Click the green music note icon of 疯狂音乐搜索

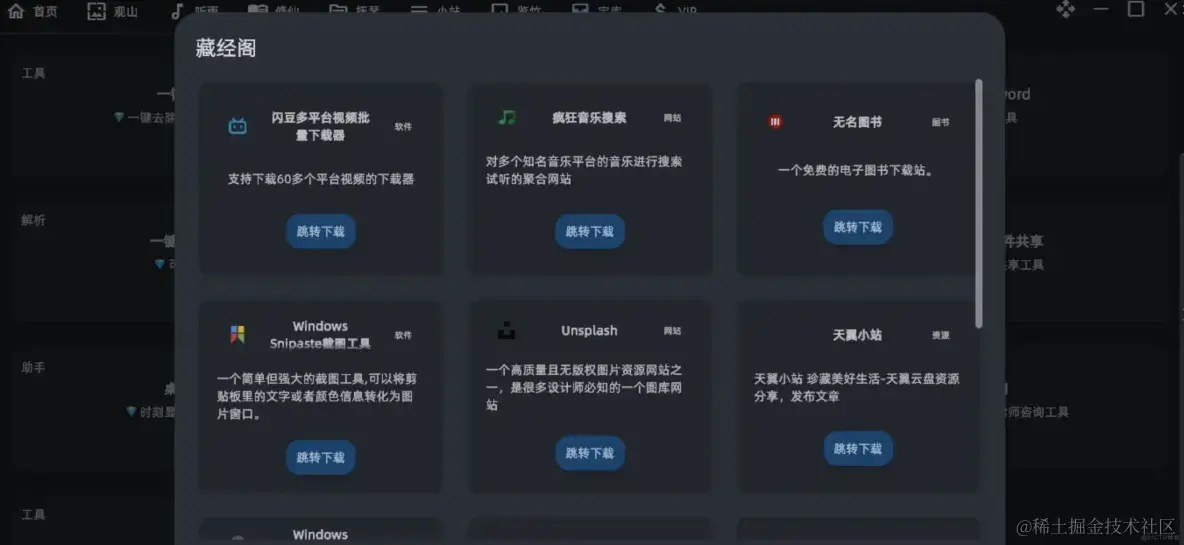point(507,118)
